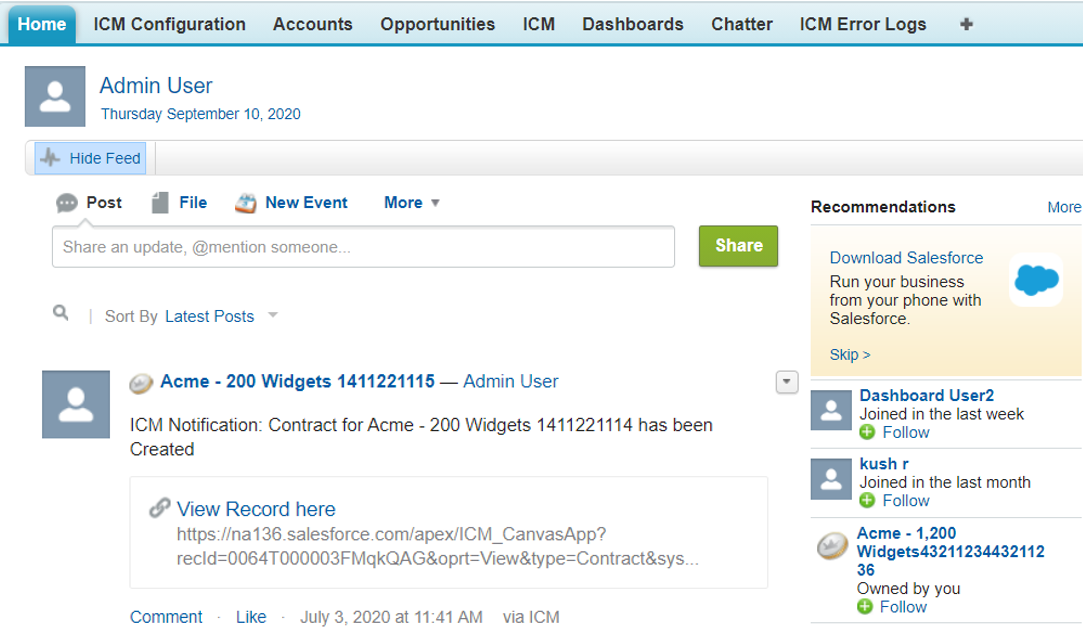Viewport: 1083px width, 630px height.
Task: Open View Record here link
Action: point(256,509)
